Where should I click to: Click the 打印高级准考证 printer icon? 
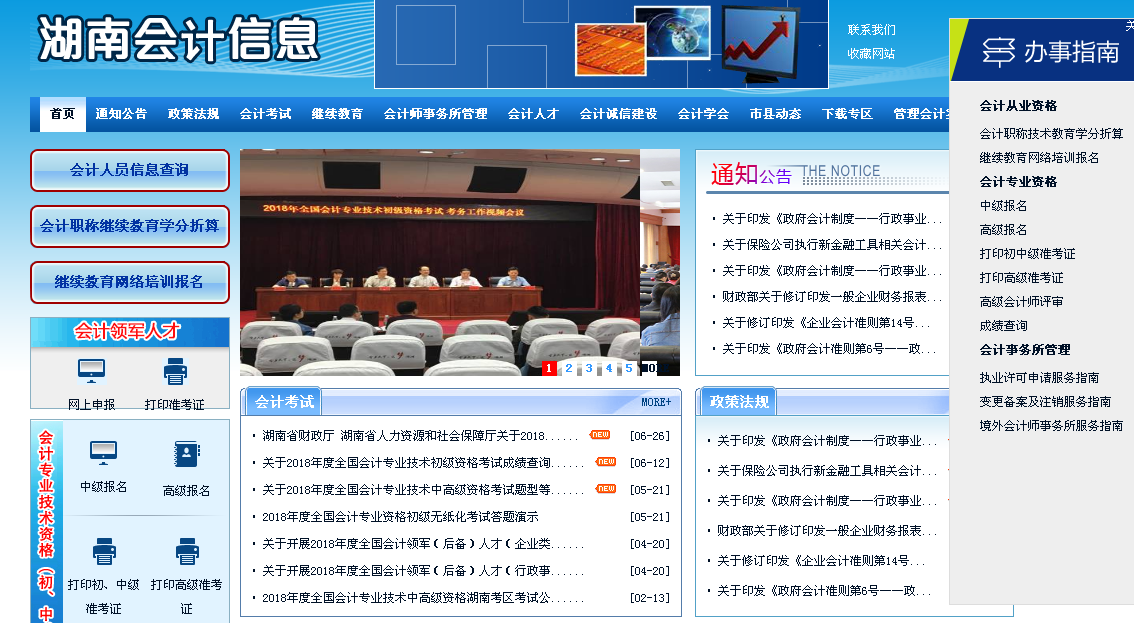pos(187,551)
